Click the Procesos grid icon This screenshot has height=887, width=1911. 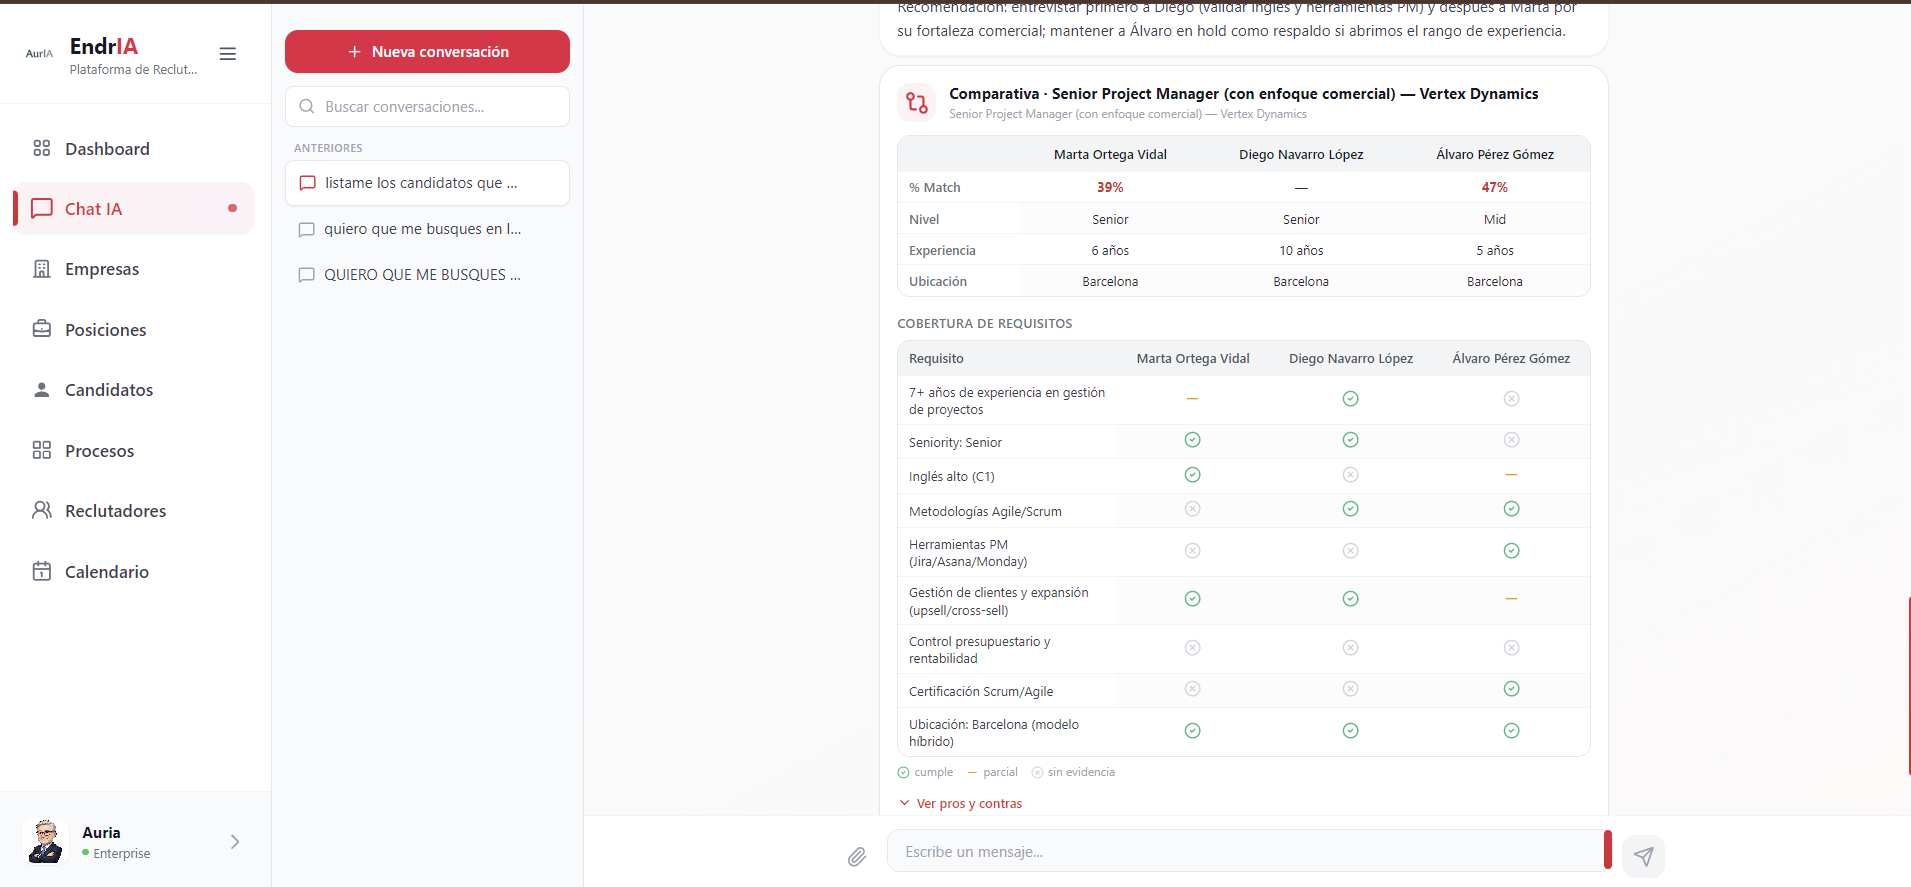[x=42, y=450]
